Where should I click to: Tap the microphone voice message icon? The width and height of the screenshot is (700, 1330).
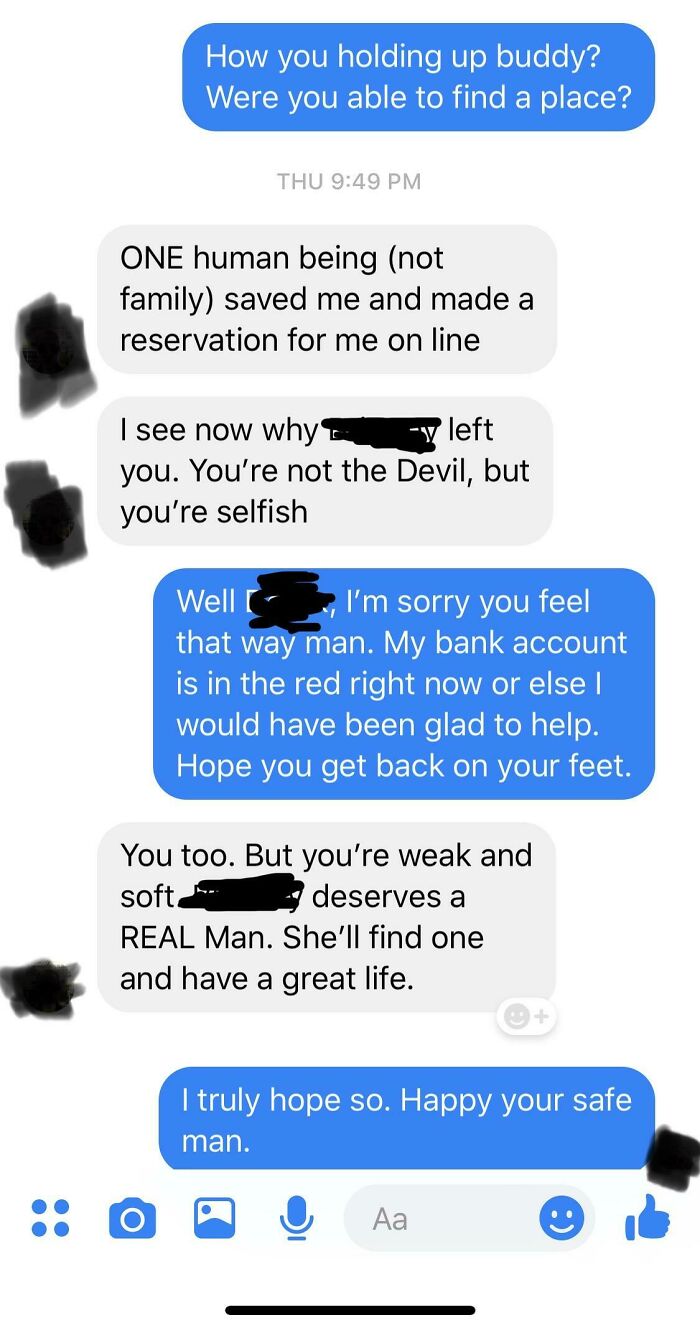[x=295, y=1218]
